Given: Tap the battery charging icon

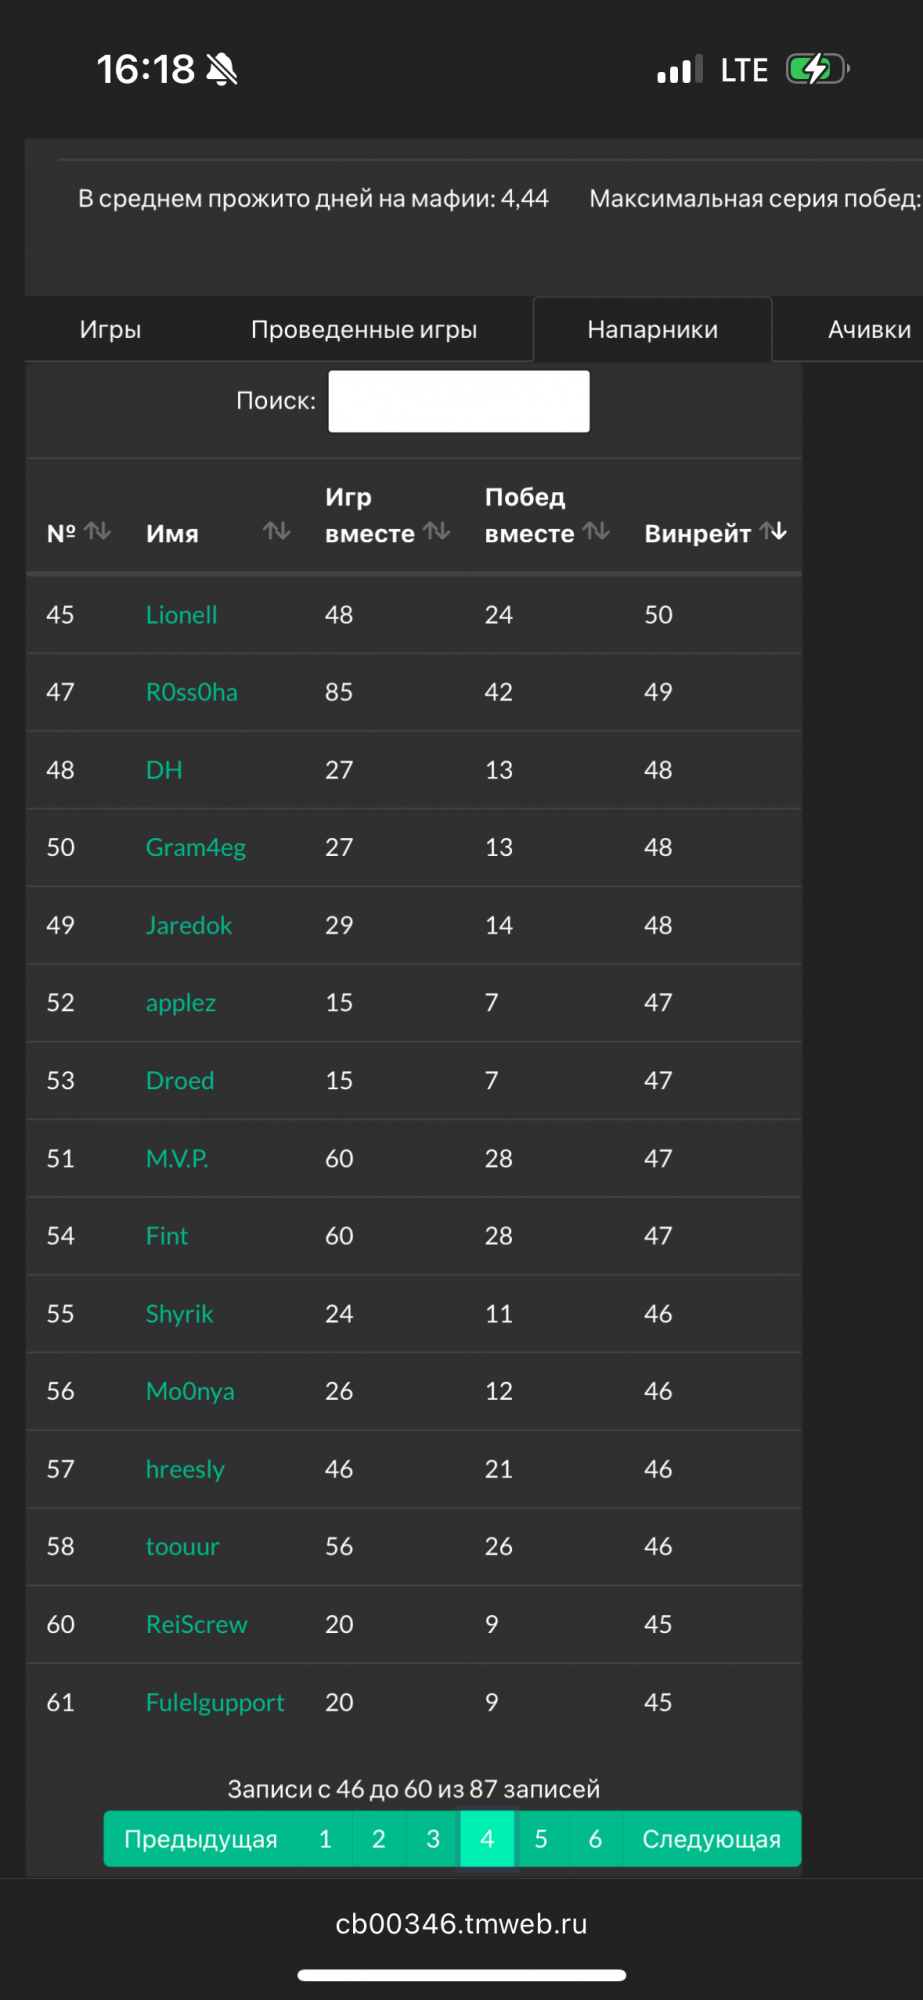Looking at the screenshot, I should click(818, 69).
